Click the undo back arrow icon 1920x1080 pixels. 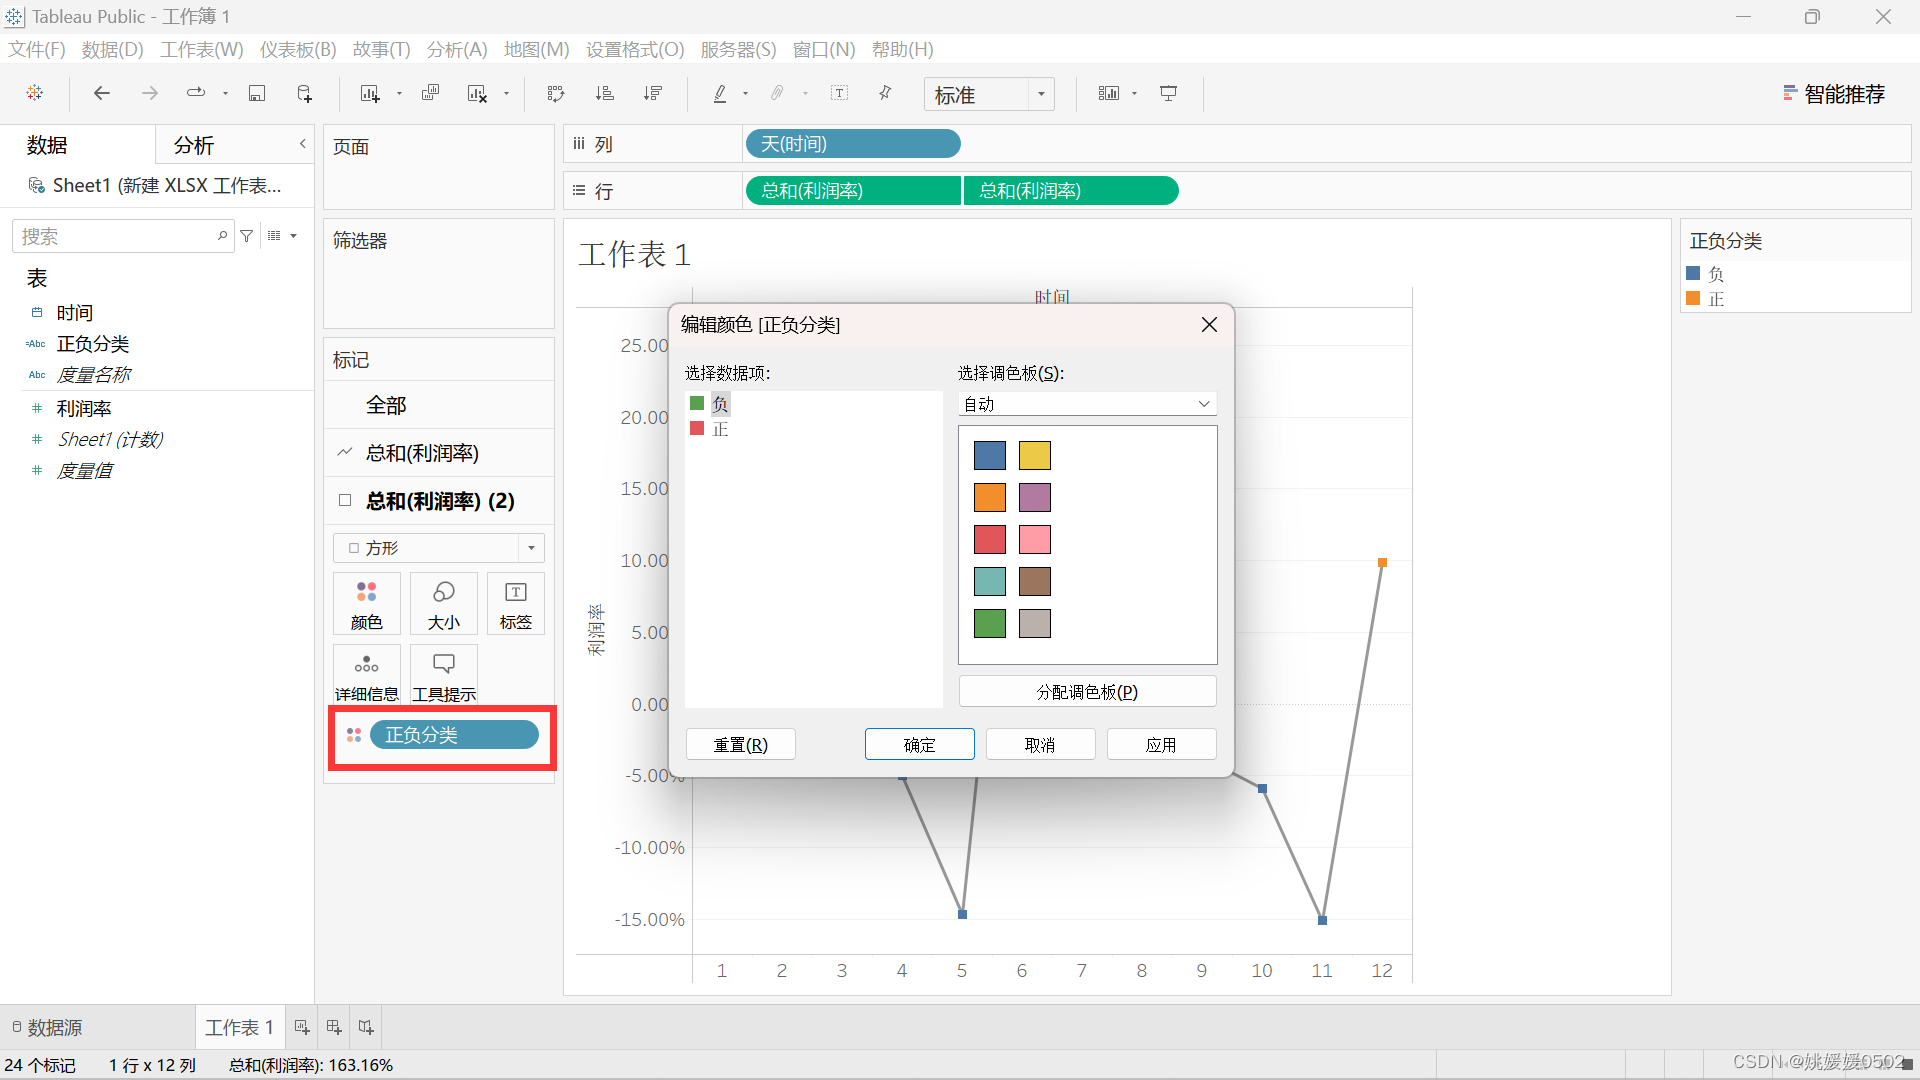[101, 93]
